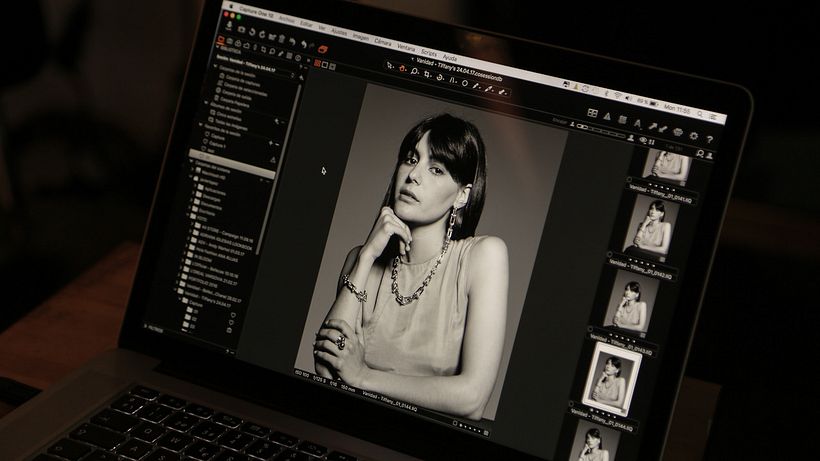Click the Import images icon in toolbar
The height and width of the screenshot is (461, 820).
click(x=229, y=26)
